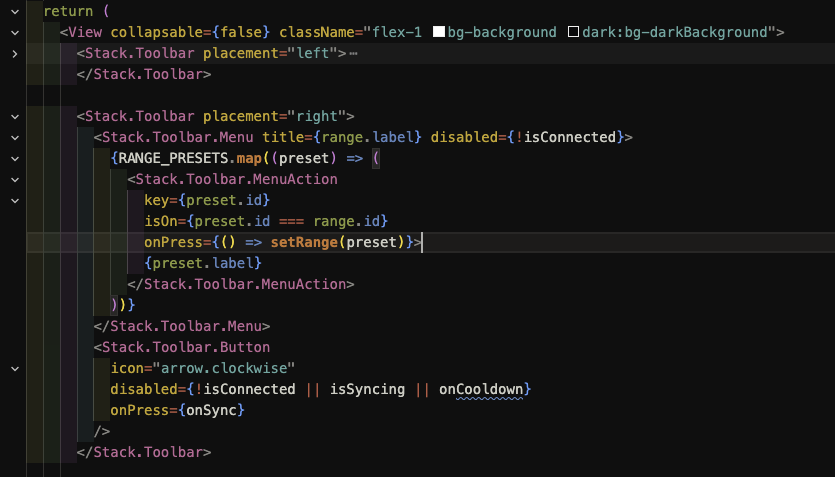Click the "isOn" attribute name
The width and height of the screenshot is (835, 477).
(x=161, y=221)
